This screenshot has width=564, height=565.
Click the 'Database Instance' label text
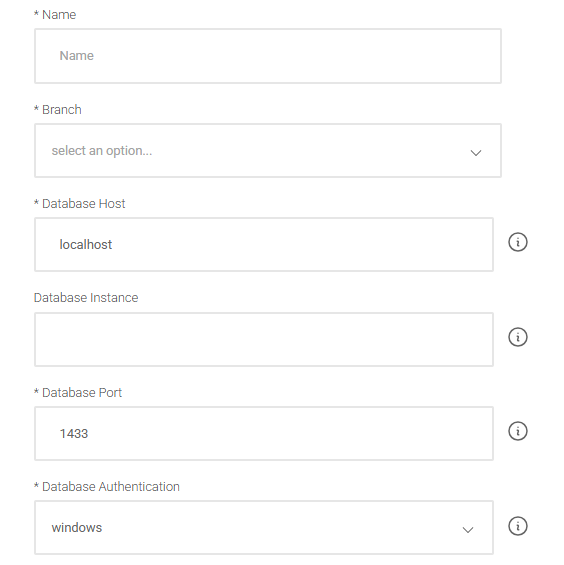pyautogui.click(x=86, y=298)
